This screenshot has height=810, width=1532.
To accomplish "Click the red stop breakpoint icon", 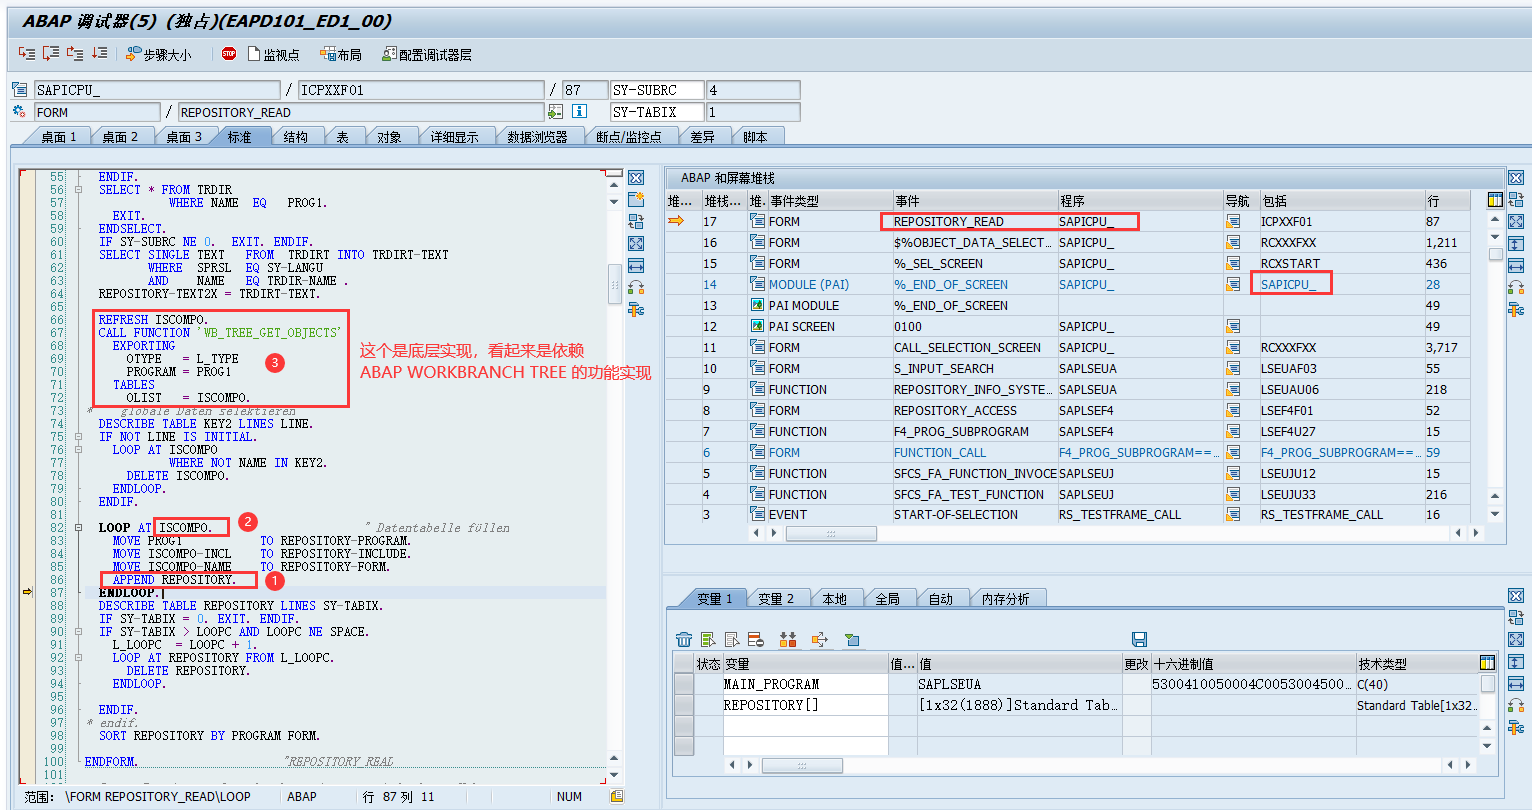I will (x=228, y=54).
